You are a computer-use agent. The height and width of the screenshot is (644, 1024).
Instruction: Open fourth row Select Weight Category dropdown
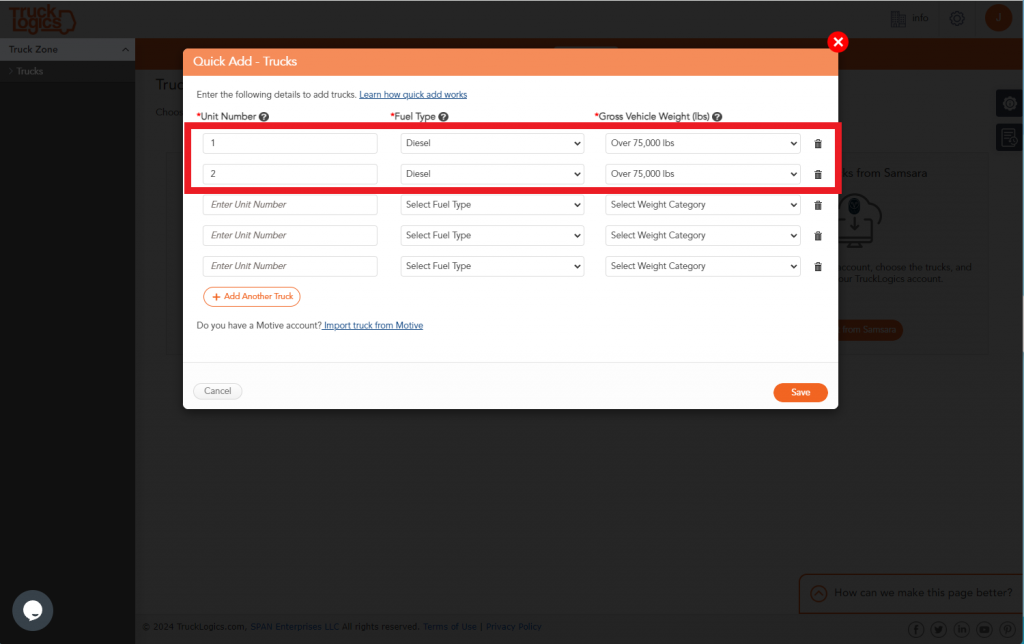tap(703, 236)
